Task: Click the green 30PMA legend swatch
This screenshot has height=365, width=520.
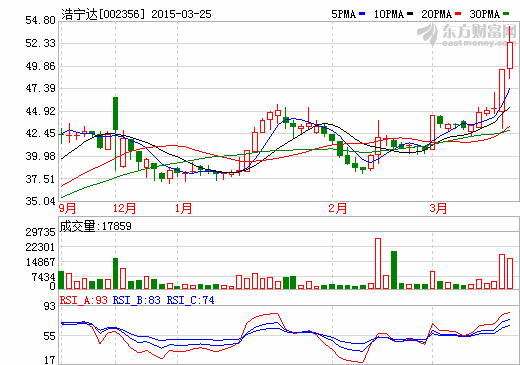Action: click(506, 14)
